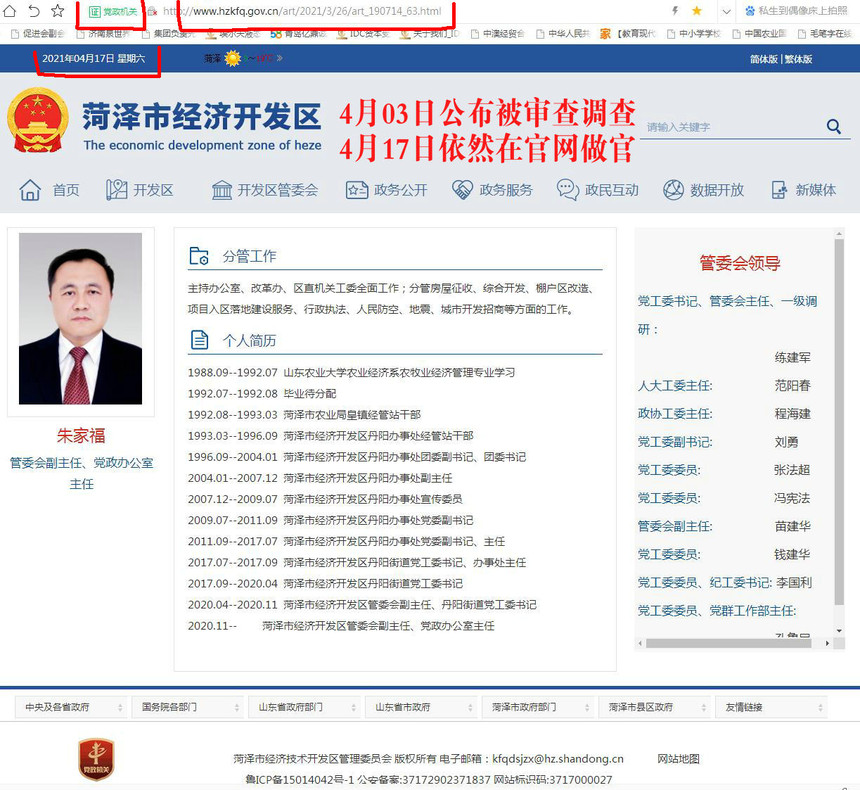Click the red 党政机关 shield badge in footer

coord(97,759)
